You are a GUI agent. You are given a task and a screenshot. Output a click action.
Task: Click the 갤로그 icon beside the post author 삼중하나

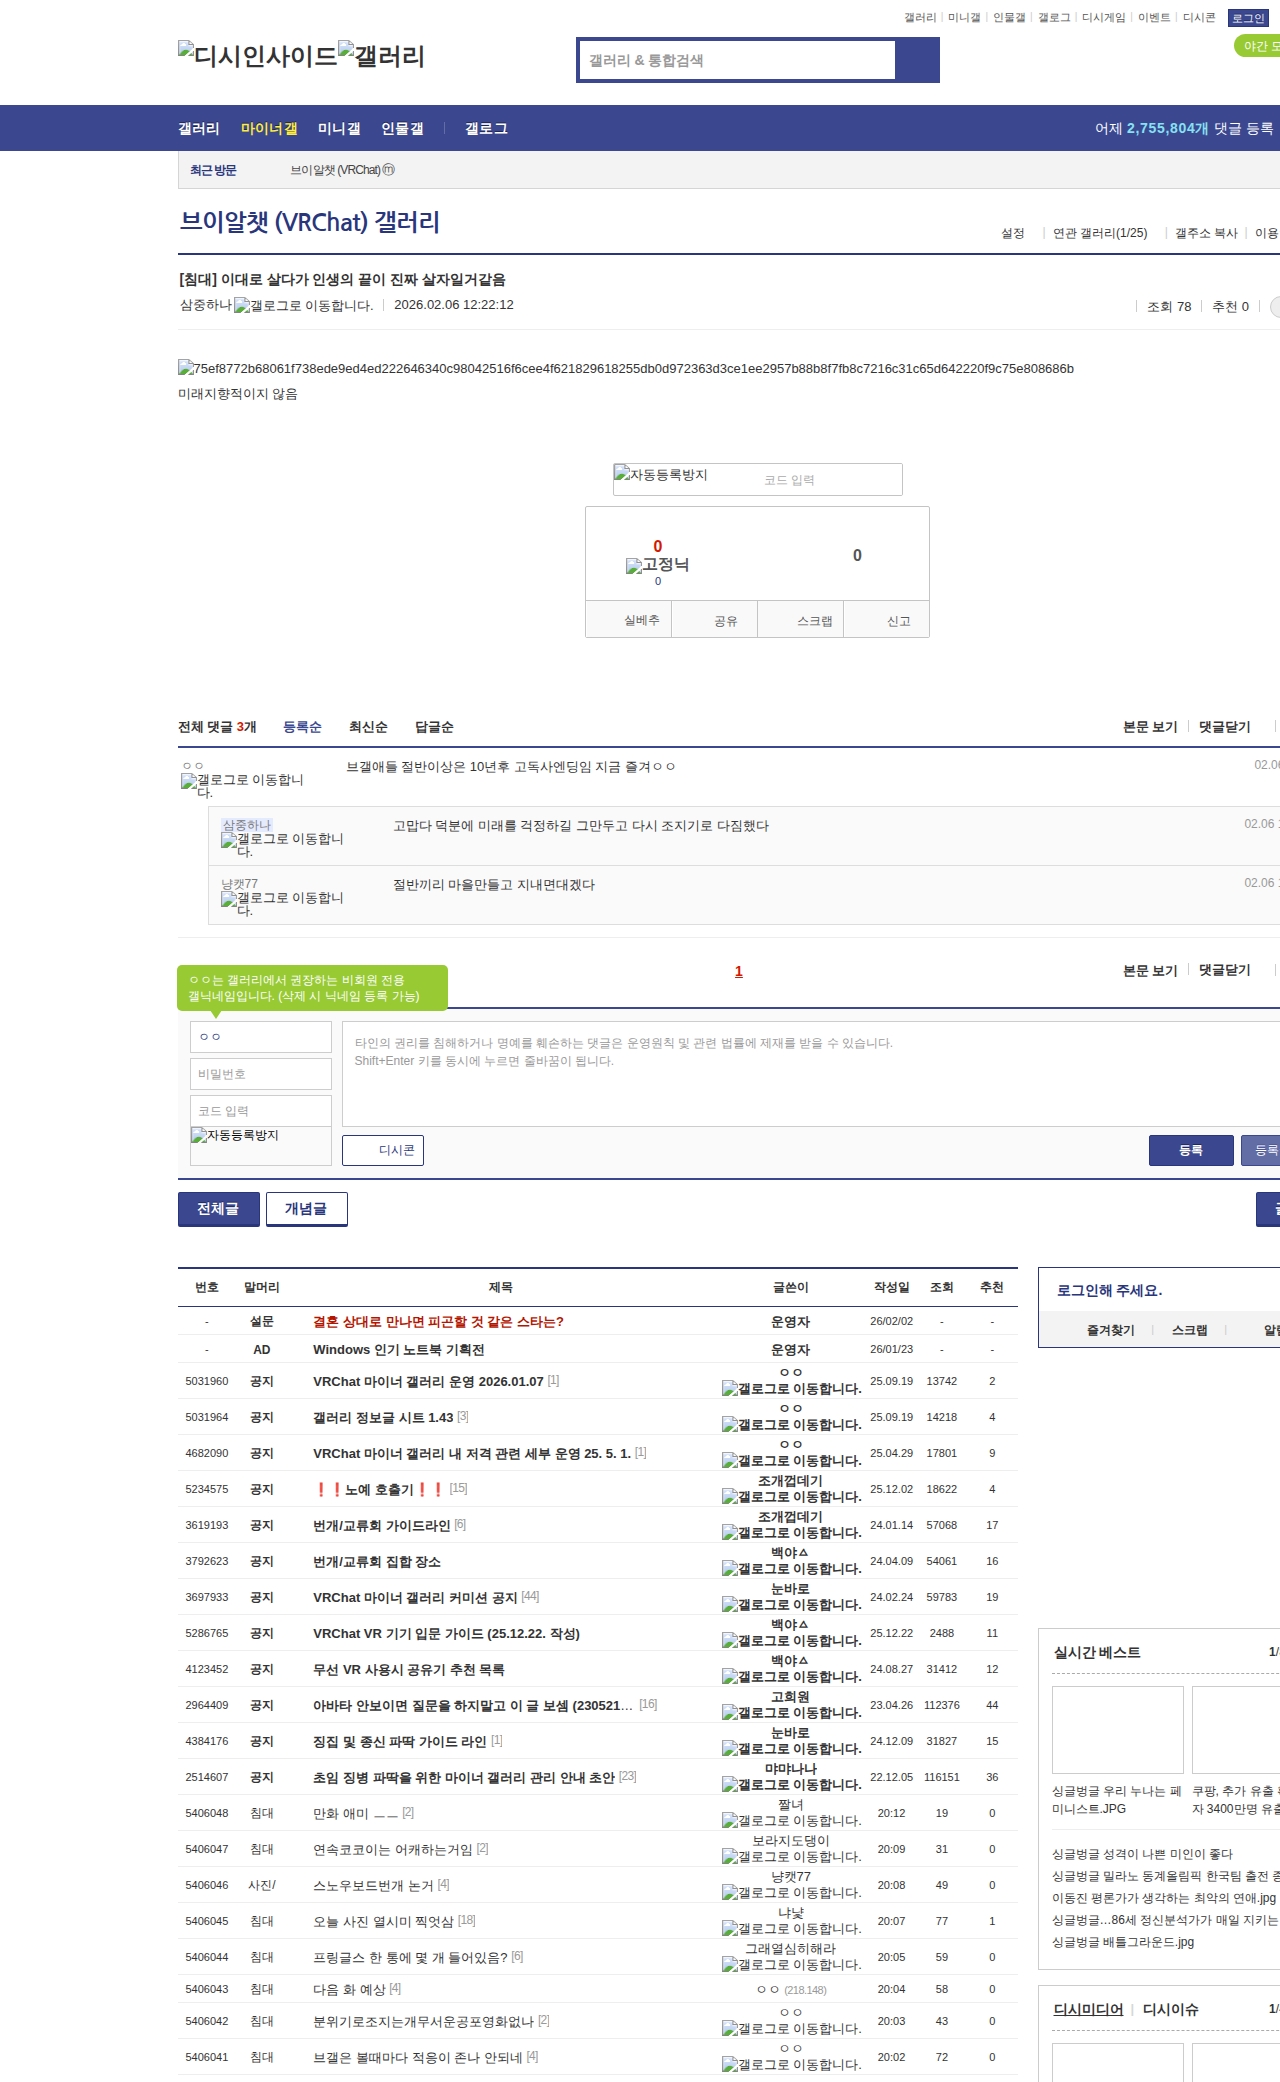(303, 306)
